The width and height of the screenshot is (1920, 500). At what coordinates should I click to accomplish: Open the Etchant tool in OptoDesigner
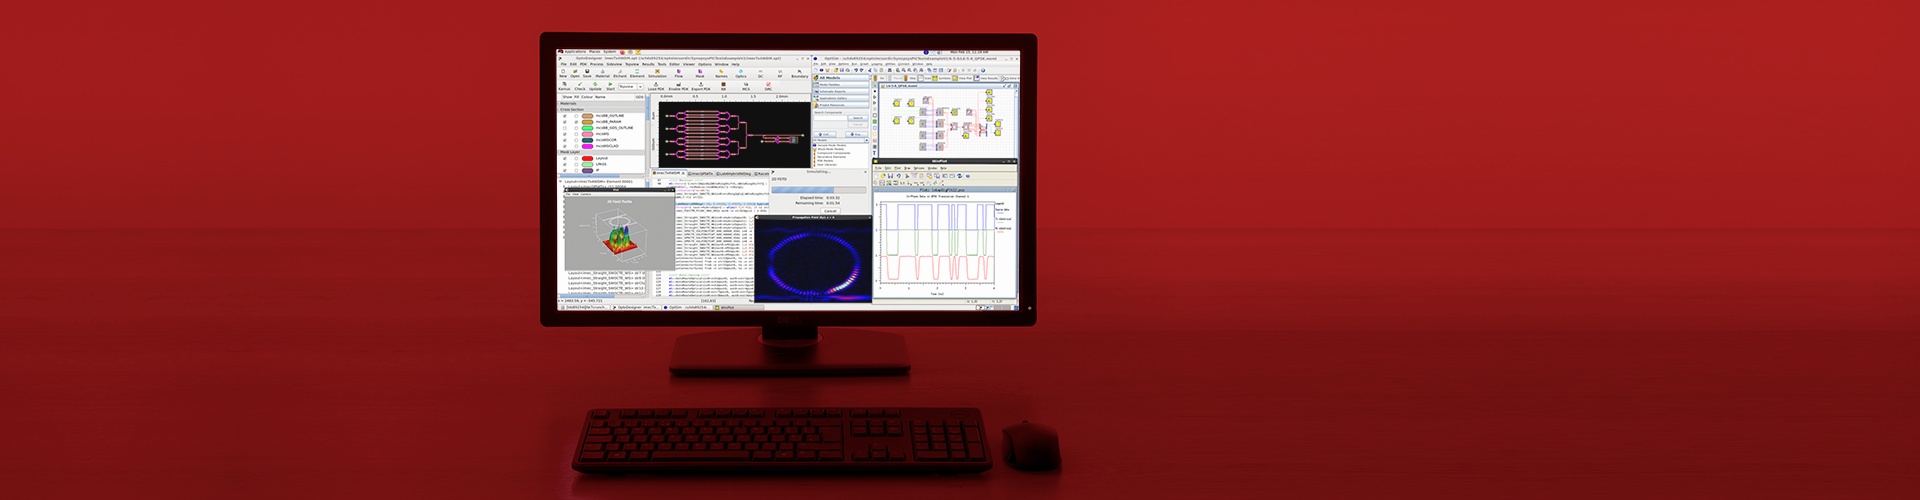click(620, 73)
